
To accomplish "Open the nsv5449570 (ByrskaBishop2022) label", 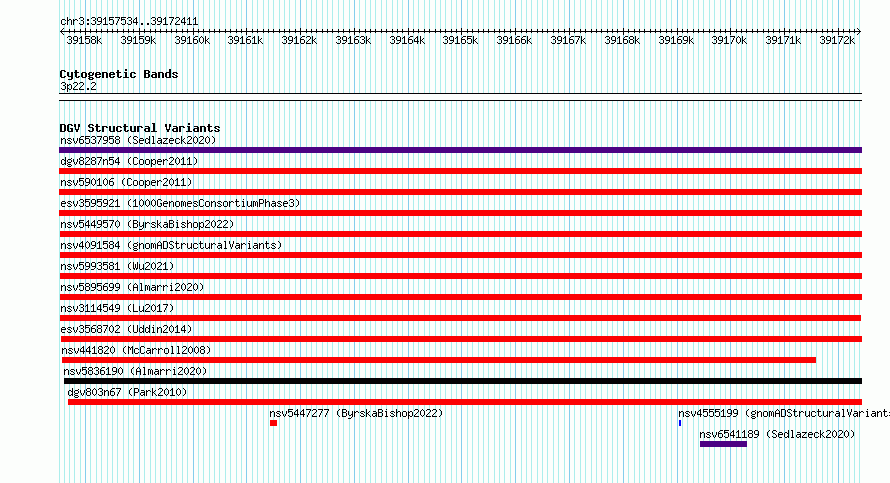I will click(147, 224).
